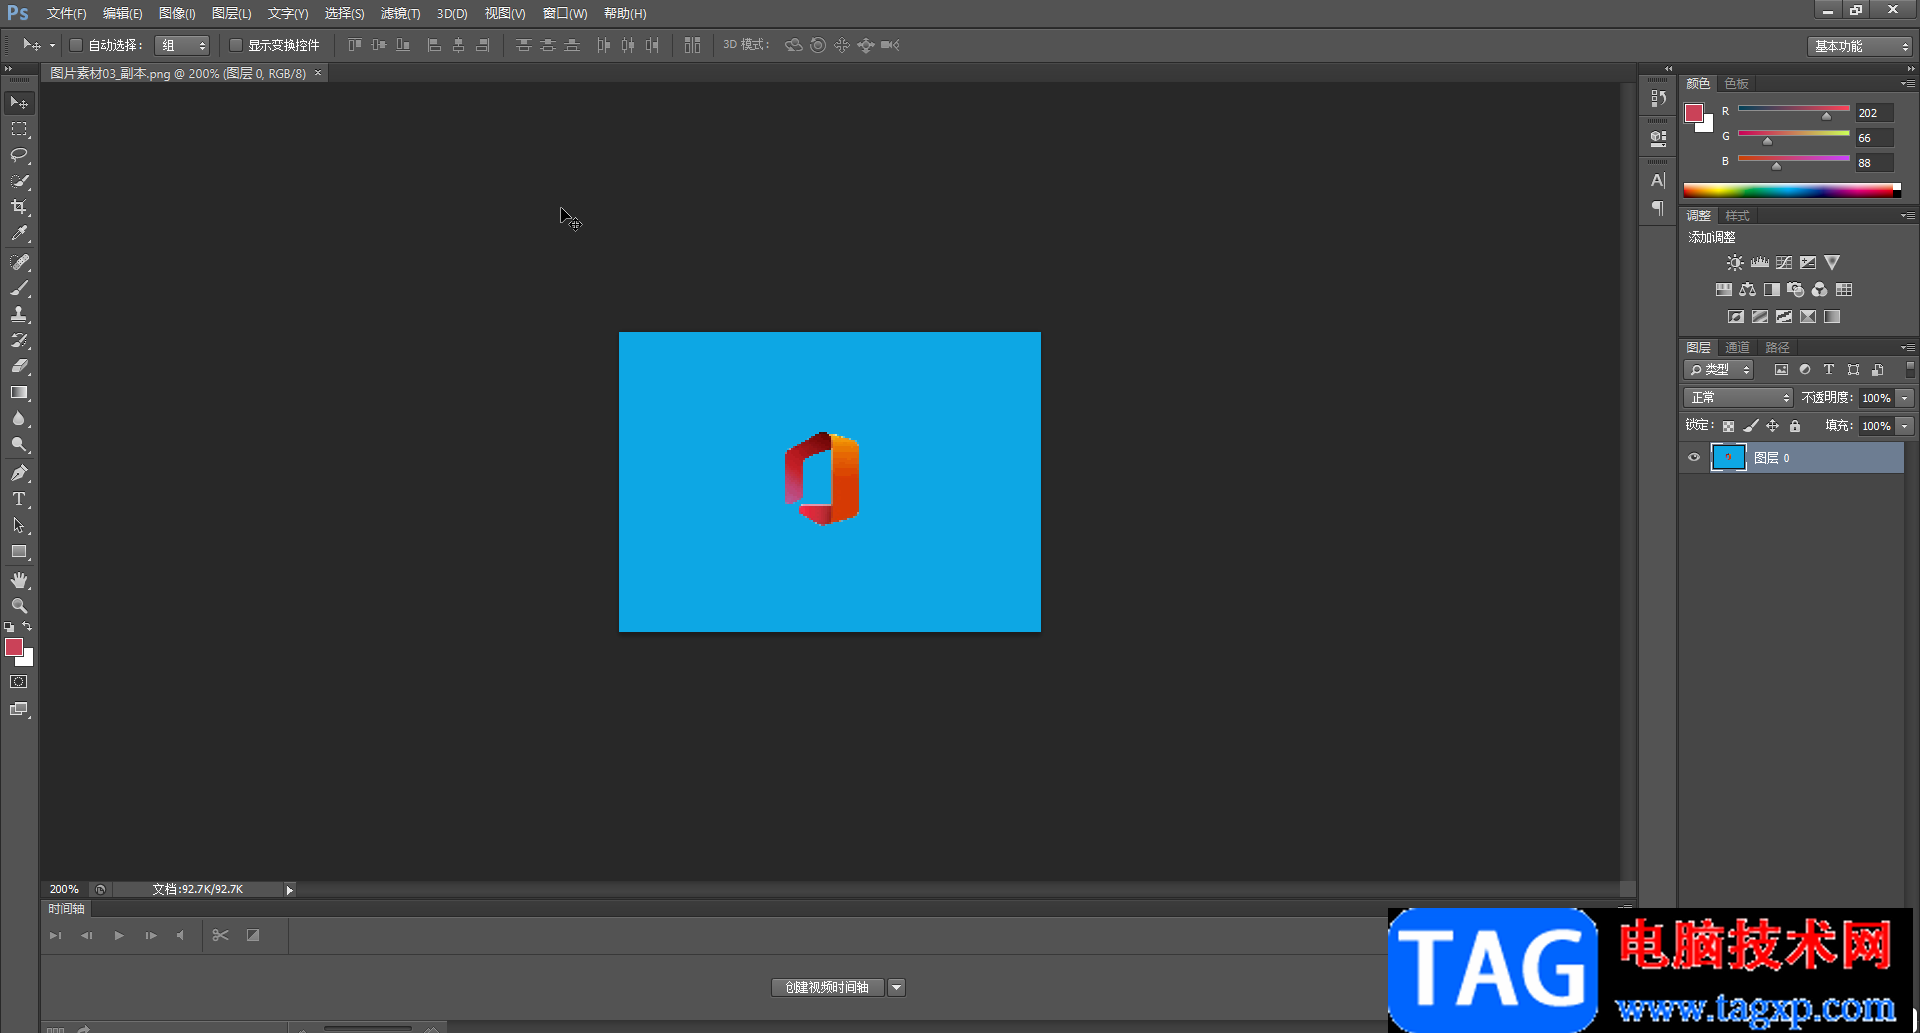1920x1033 pixels.
Task: Open the auto-select 组 dropdown
Action: tap(182, 45)
